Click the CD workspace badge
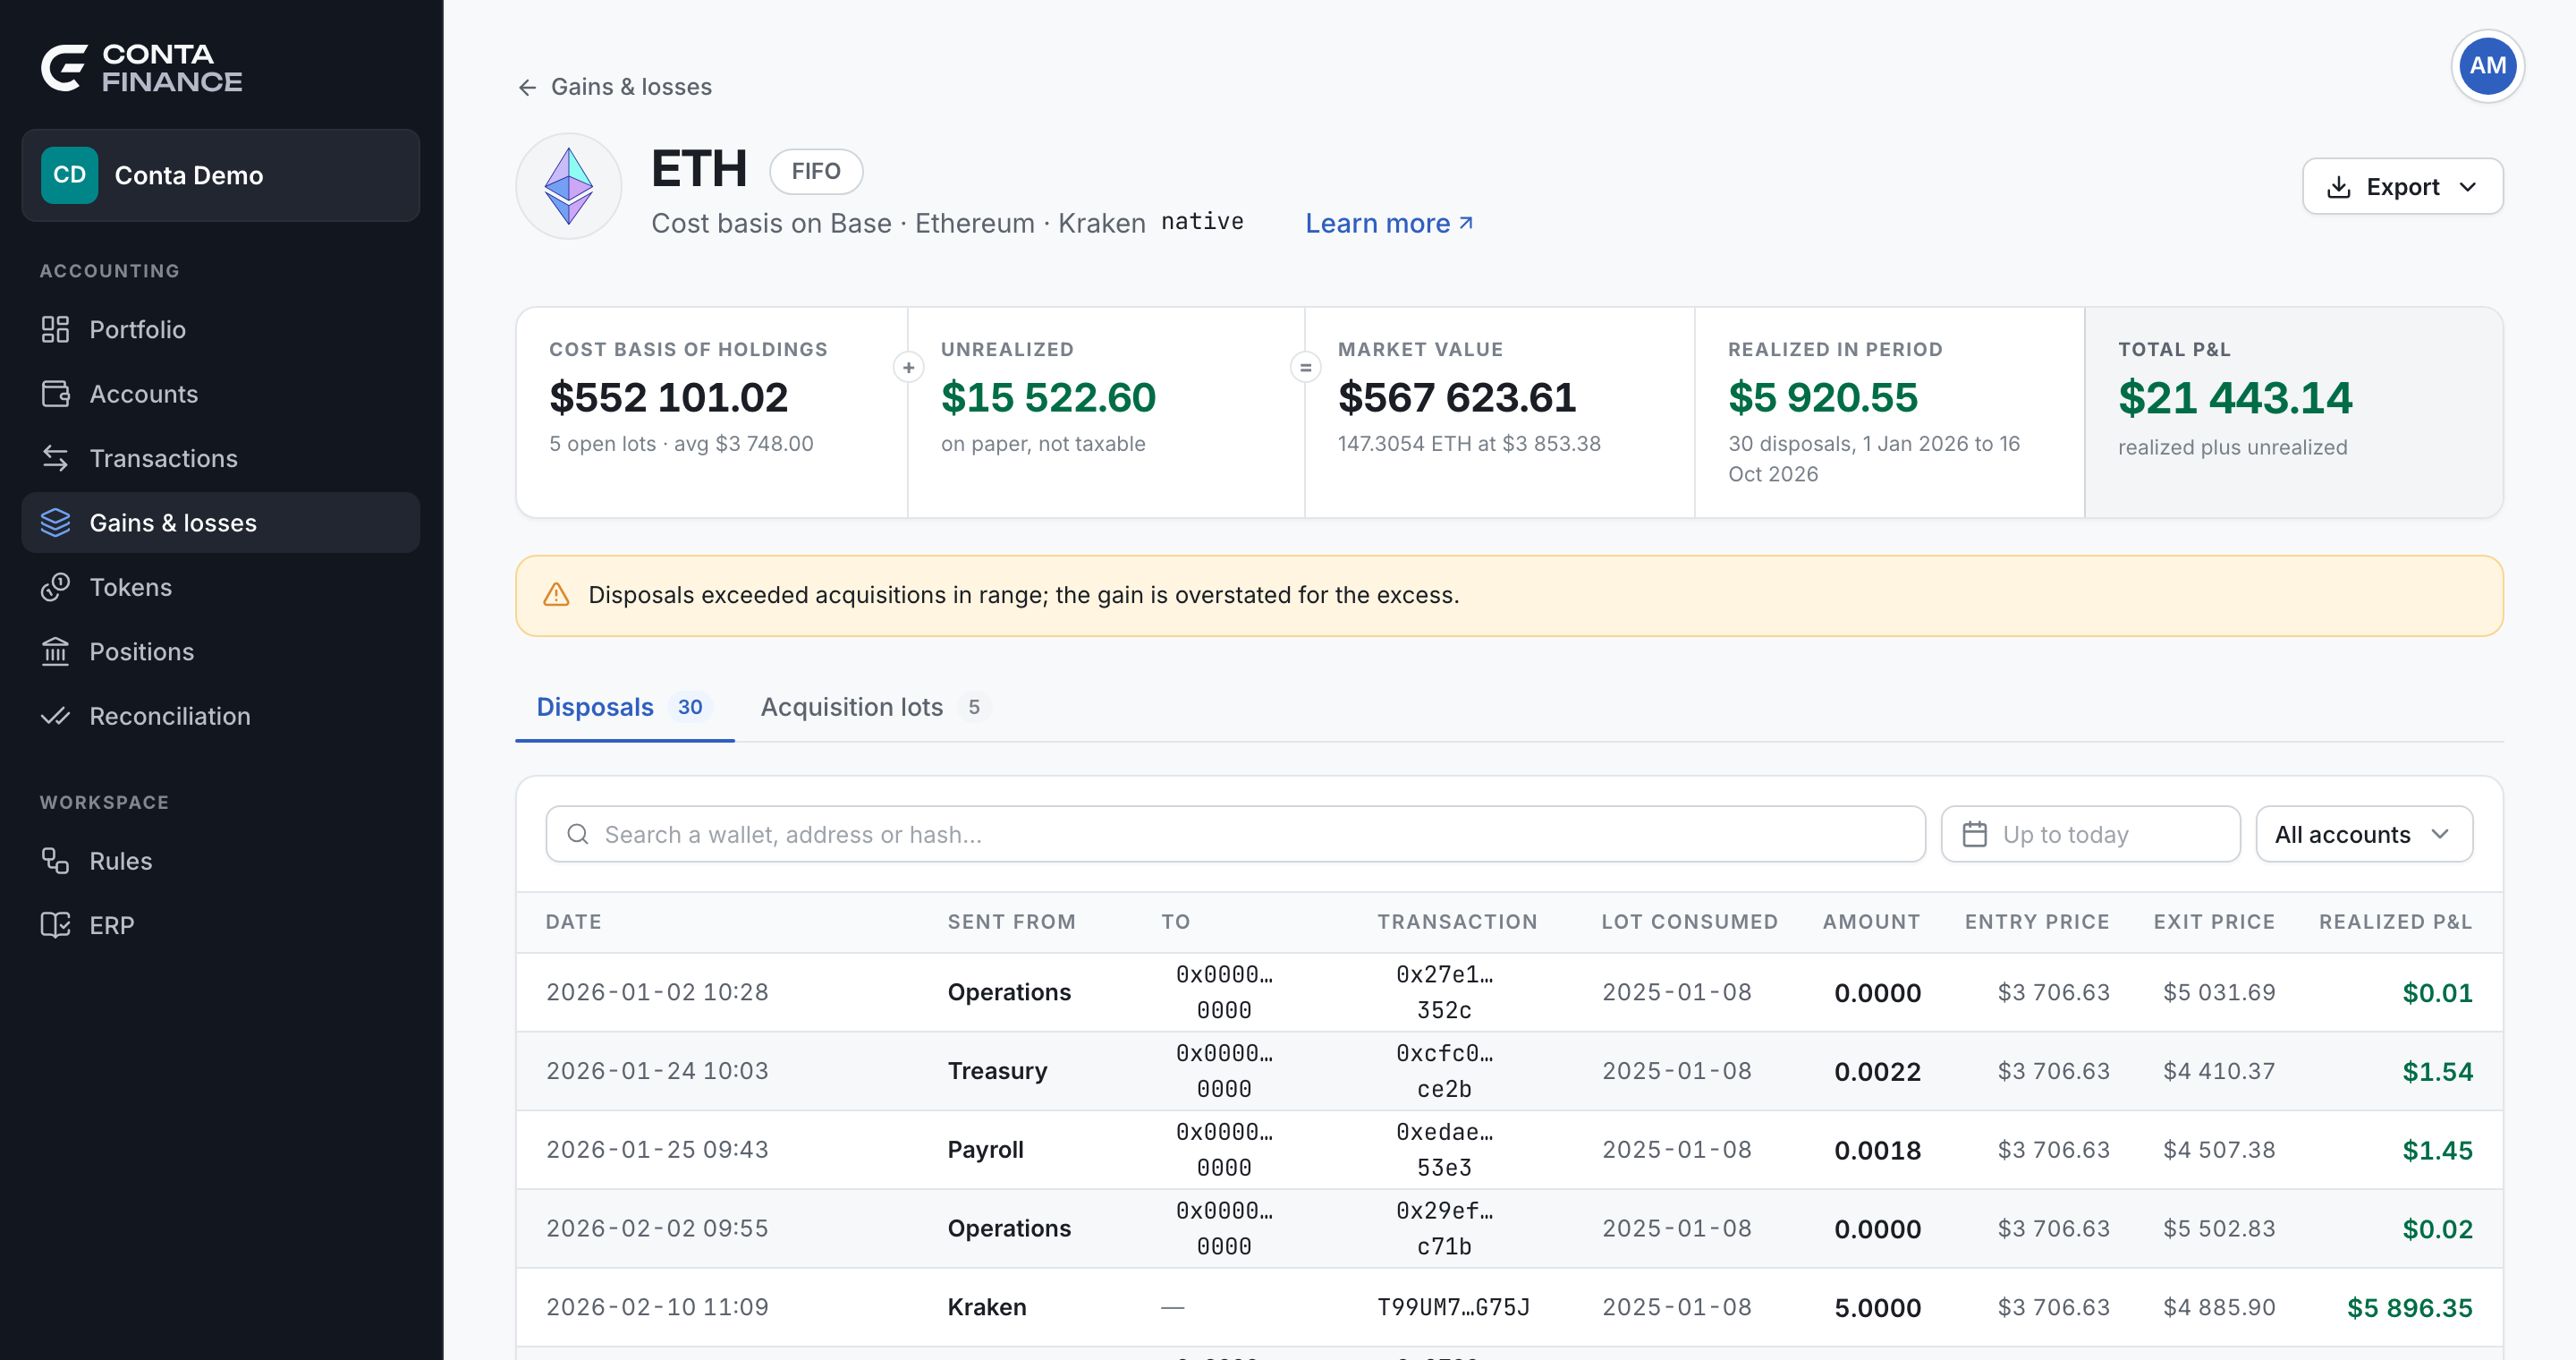This screenshot has width=2576, height=1360. tap(69, 175)
